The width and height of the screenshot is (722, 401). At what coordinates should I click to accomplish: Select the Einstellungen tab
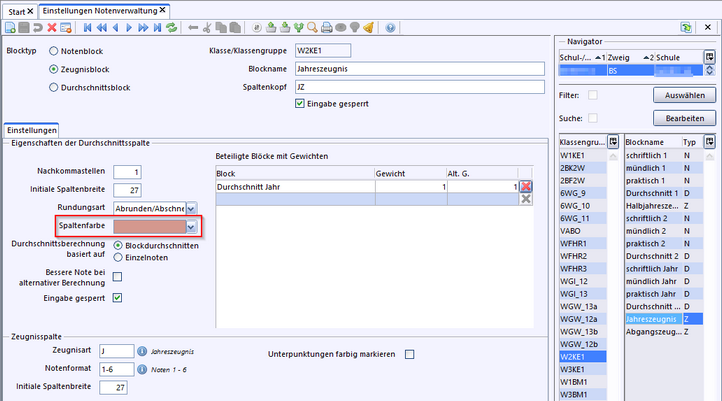coord(31,130)
